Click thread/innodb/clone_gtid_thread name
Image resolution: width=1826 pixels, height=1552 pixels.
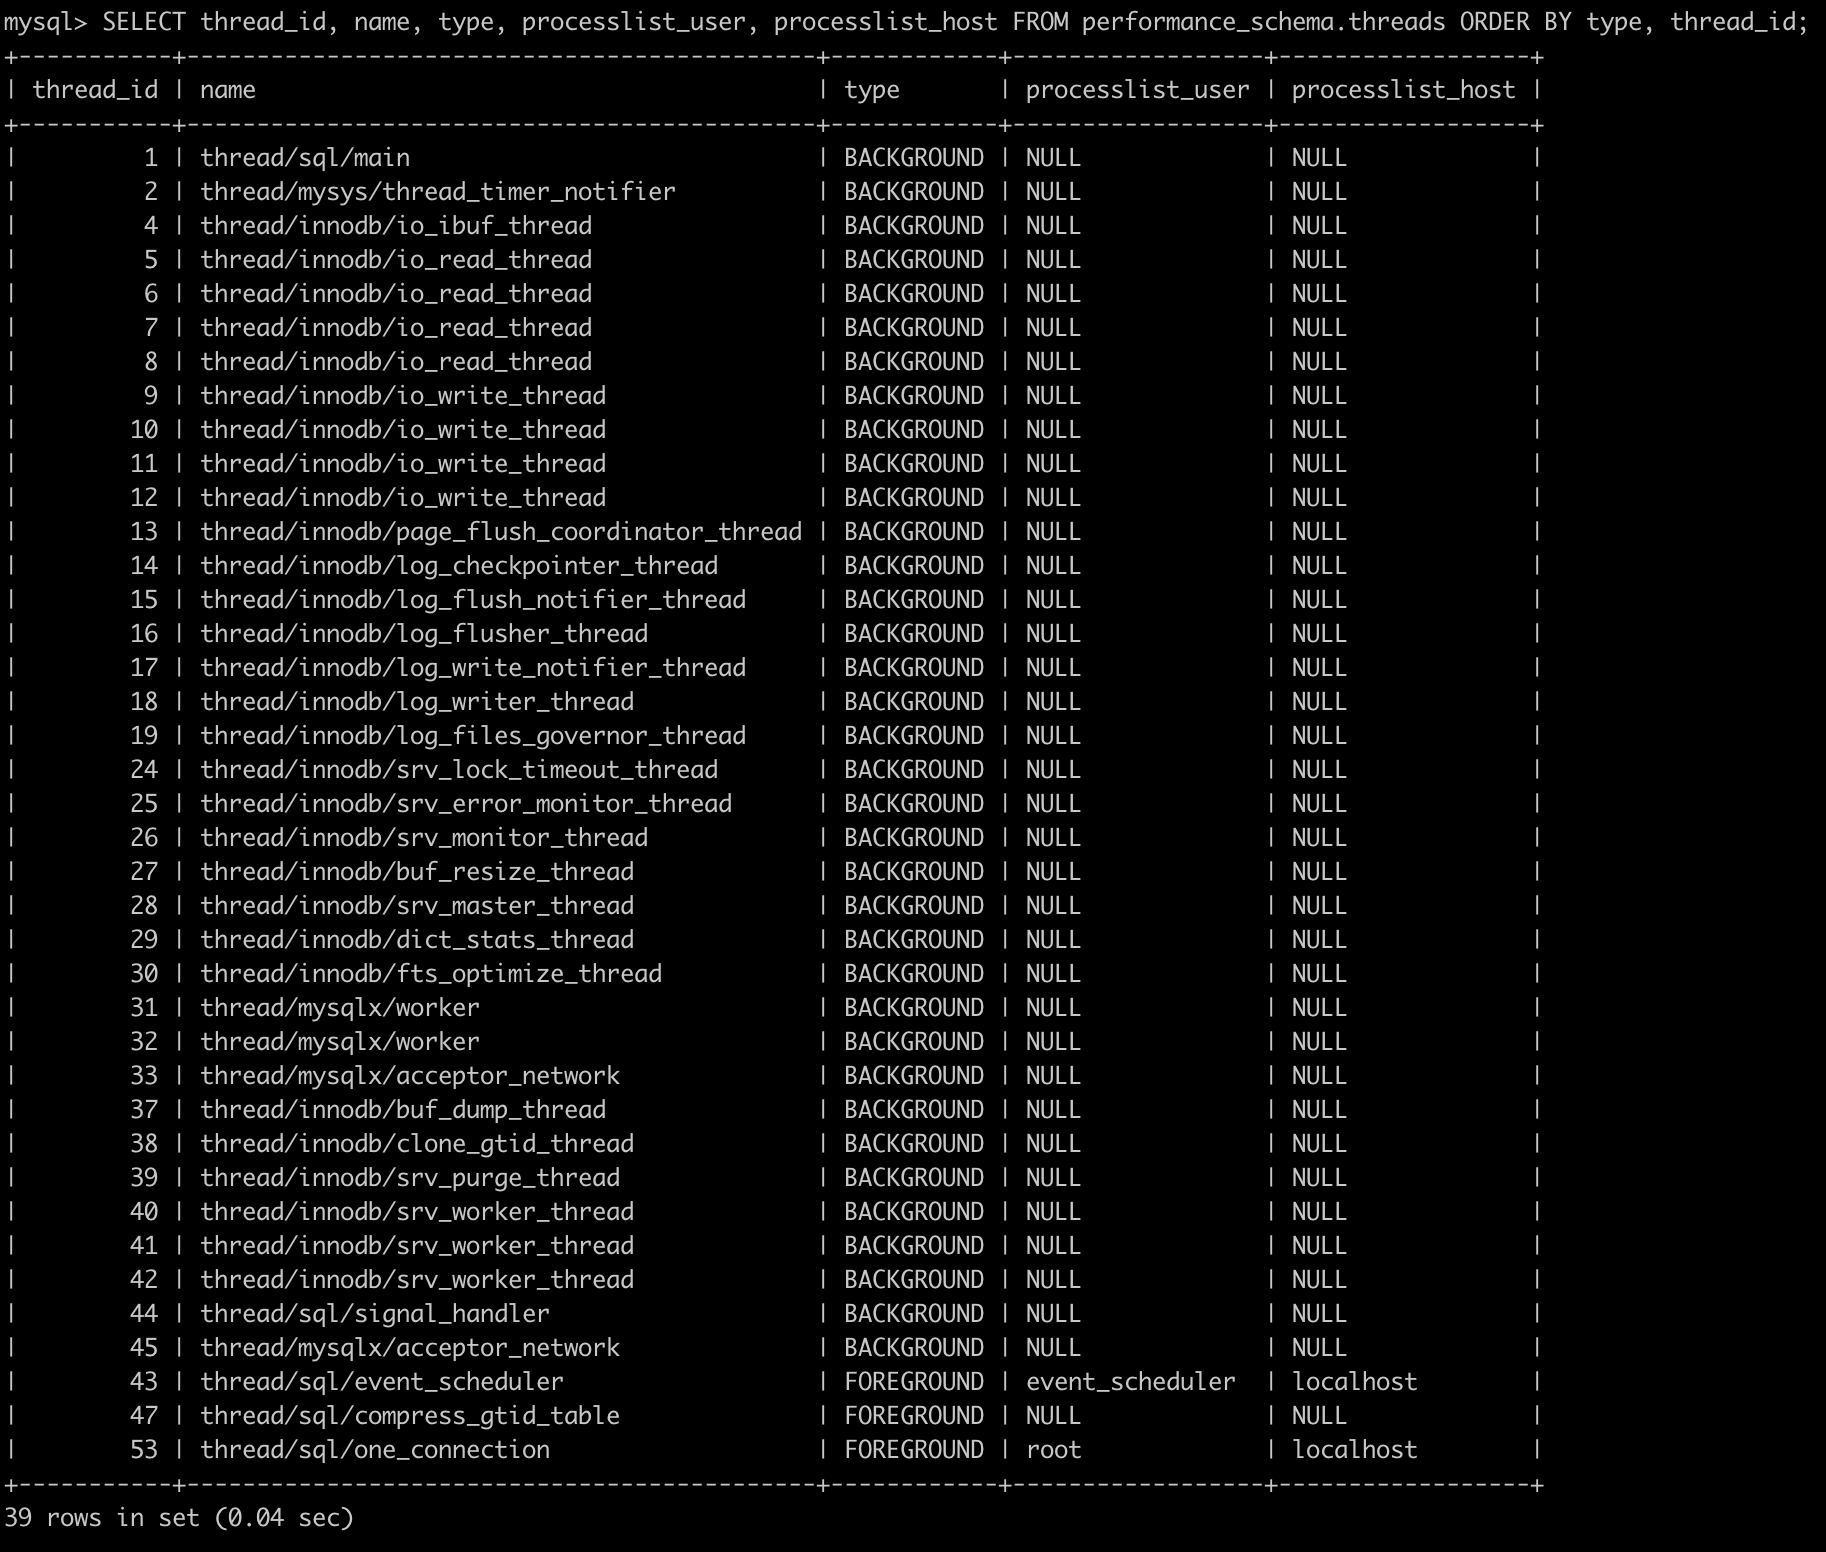tap(417, 1144)
